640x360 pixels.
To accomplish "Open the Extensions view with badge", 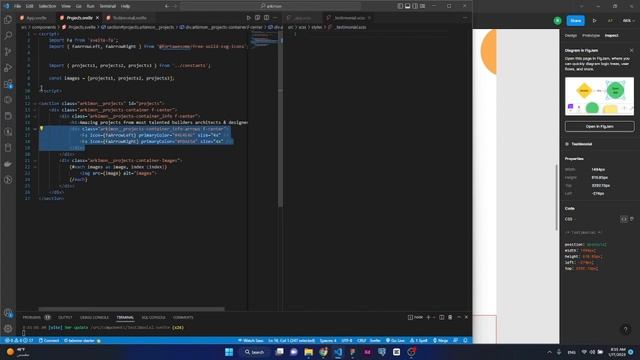I will 8,84.
